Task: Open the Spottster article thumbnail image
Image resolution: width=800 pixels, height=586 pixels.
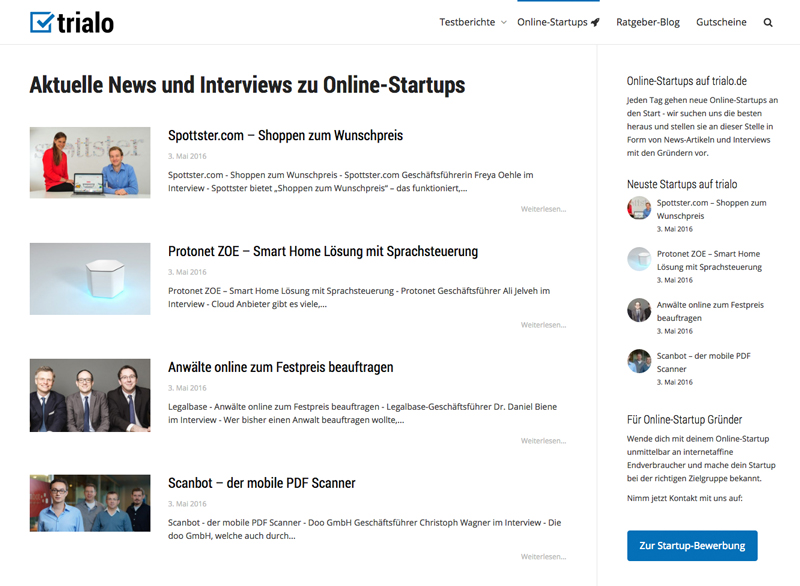Action: point(90,163)
